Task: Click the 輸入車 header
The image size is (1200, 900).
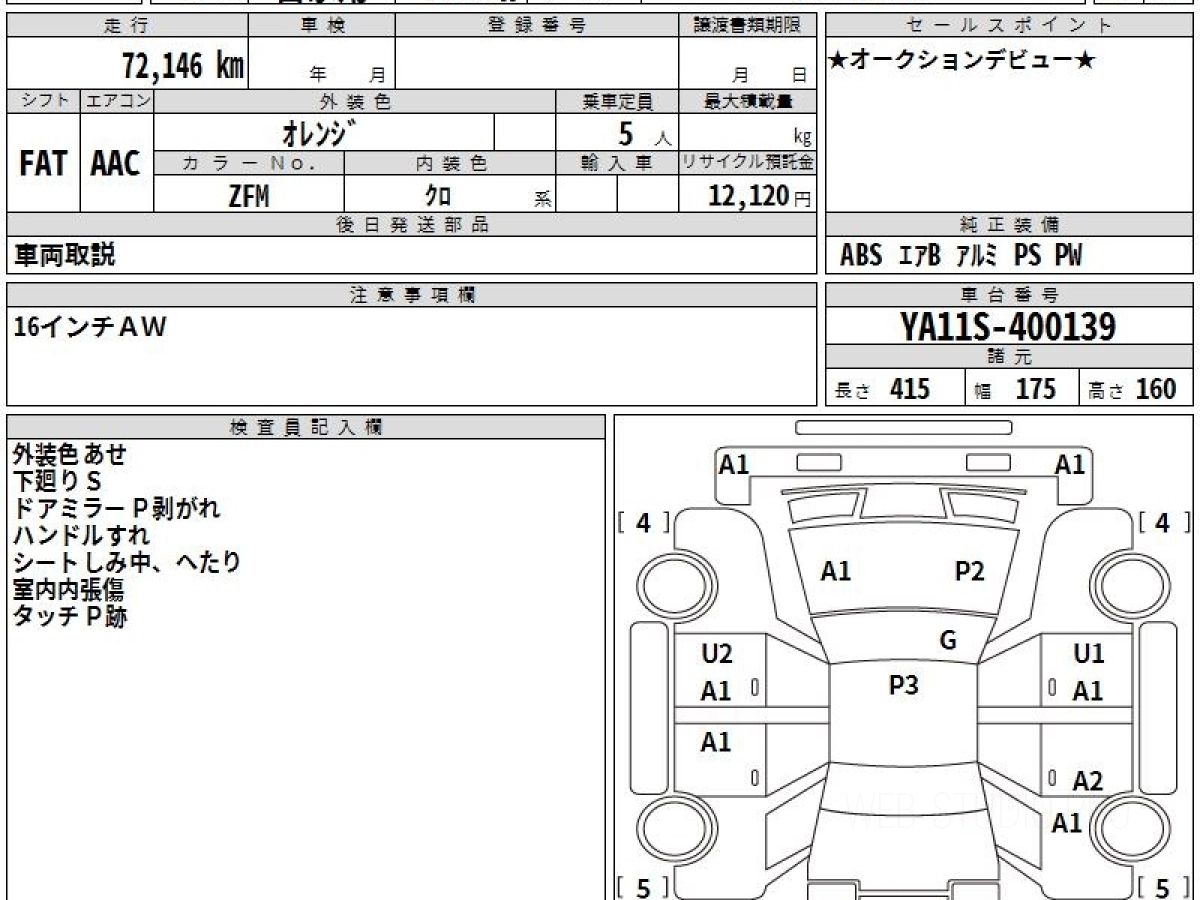Action: point(617,163)
